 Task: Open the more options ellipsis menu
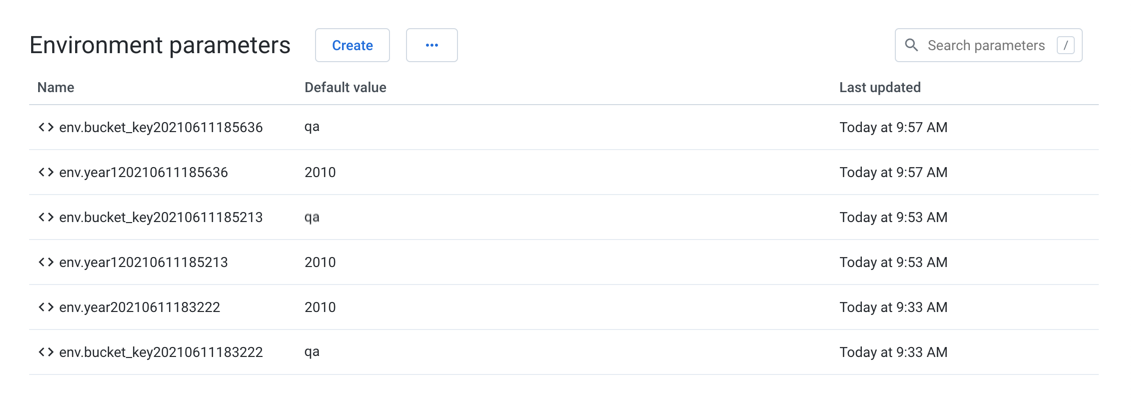(432, 45)
